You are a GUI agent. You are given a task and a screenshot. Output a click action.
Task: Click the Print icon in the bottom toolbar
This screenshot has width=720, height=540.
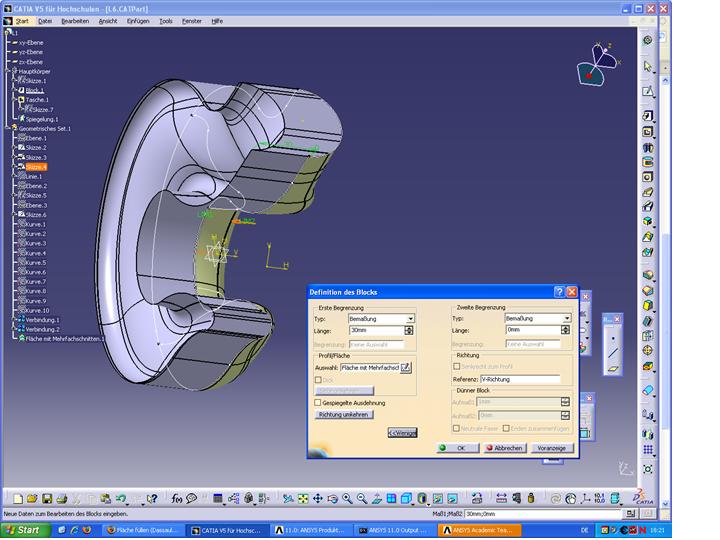click(62, 498)
